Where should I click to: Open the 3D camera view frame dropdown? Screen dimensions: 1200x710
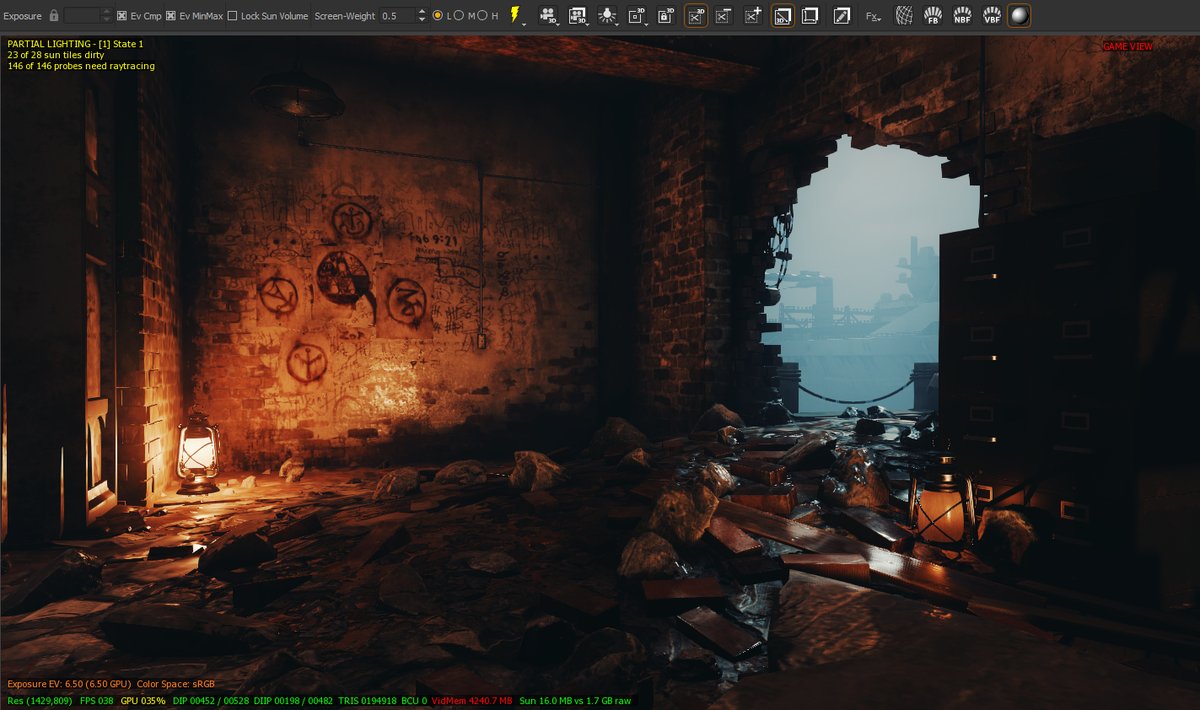coord(578,15)
